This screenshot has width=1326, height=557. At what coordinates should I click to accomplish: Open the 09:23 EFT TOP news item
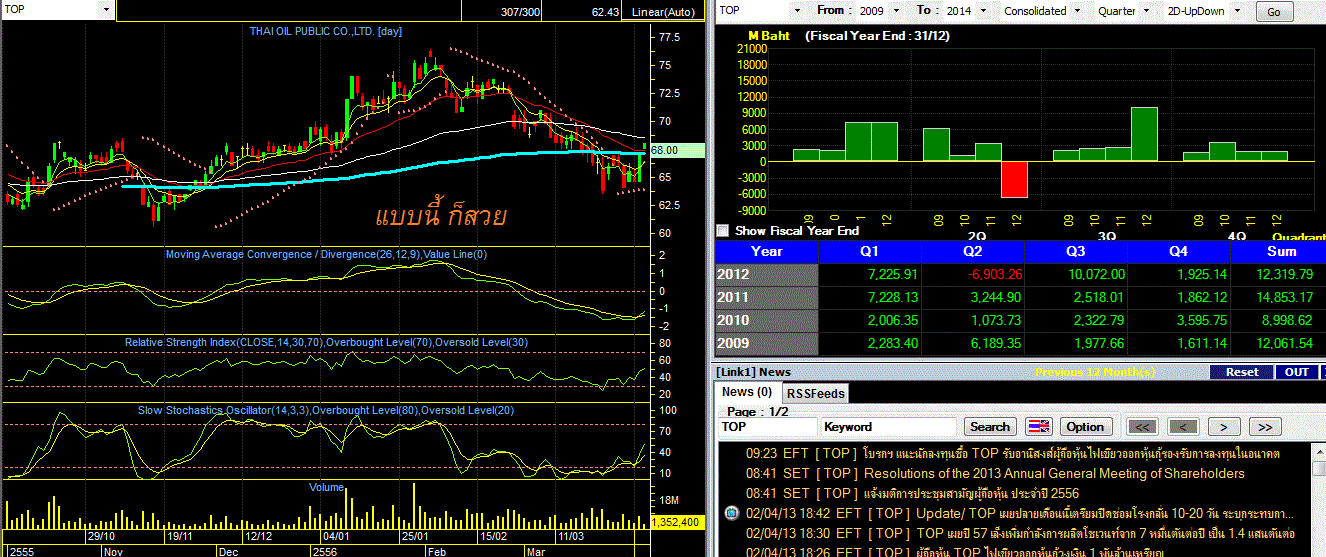1013,453
